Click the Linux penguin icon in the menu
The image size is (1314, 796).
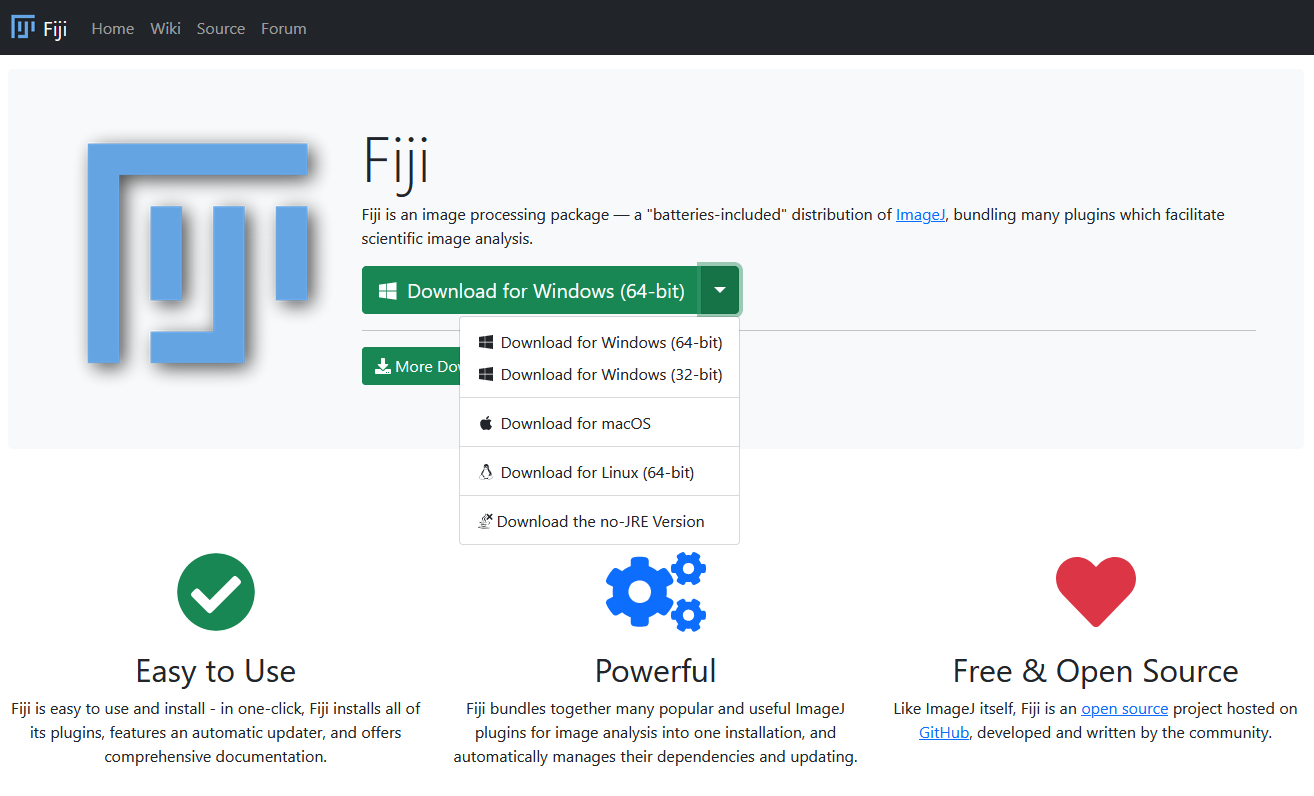484,471
